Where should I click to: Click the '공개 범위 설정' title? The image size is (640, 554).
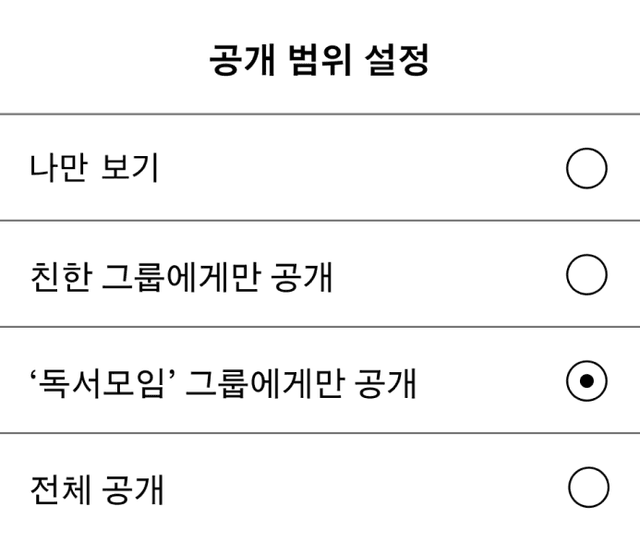click(319, 60)
